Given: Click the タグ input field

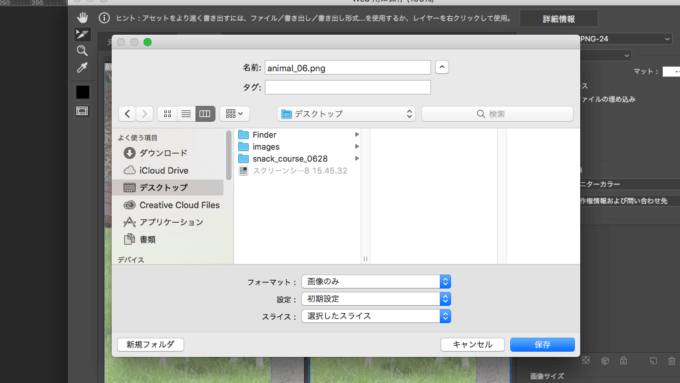Looking at the screenshot, I should pyautogui.click(x=348, y=88).
